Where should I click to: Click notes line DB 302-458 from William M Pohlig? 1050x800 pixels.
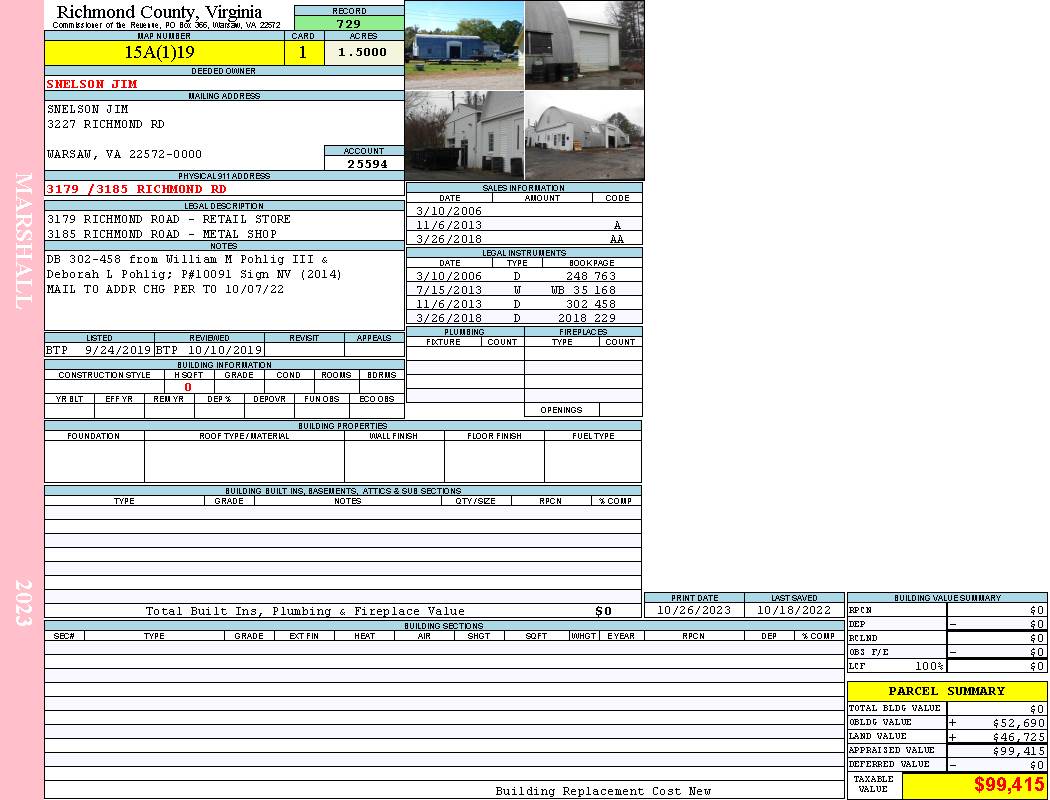tap(187, 260)
